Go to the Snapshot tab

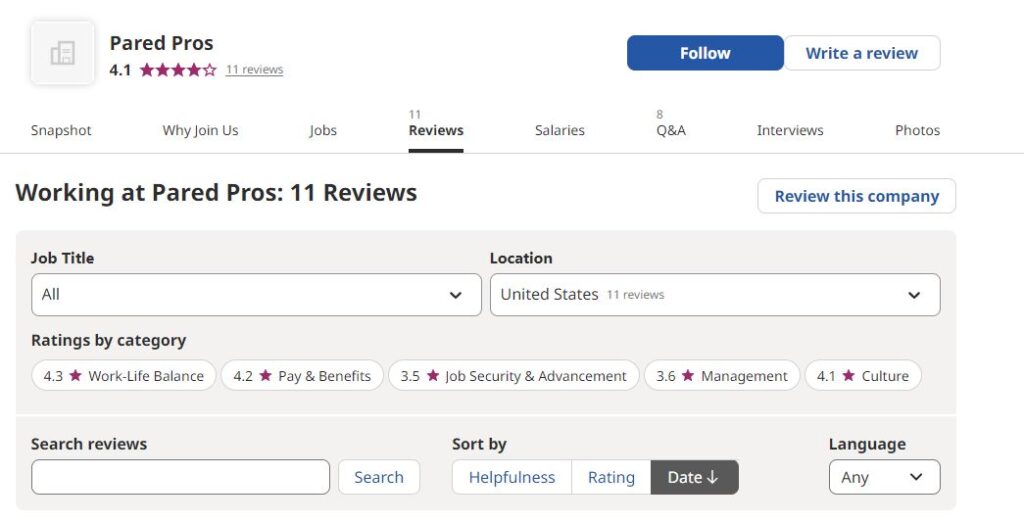pyautogui.click(x=61, y=130)
